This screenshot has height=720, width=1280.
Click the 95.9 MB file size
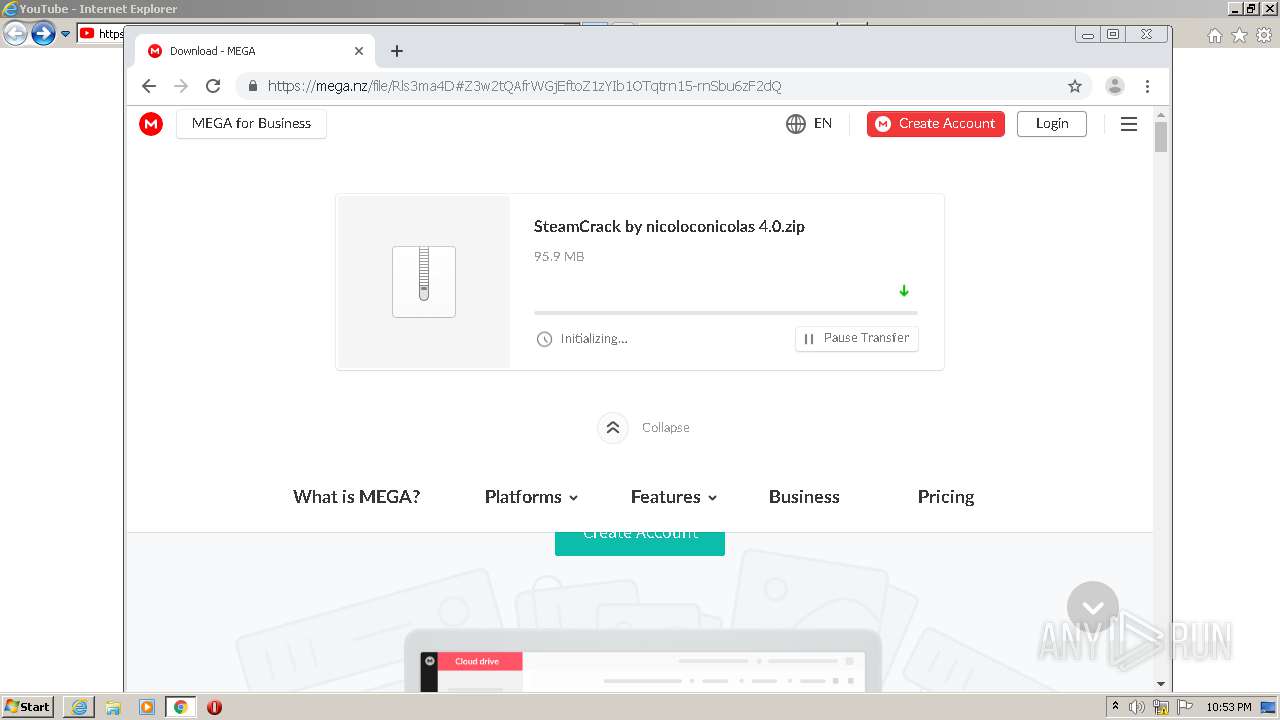pyautogui.click(x=559, y=257)
